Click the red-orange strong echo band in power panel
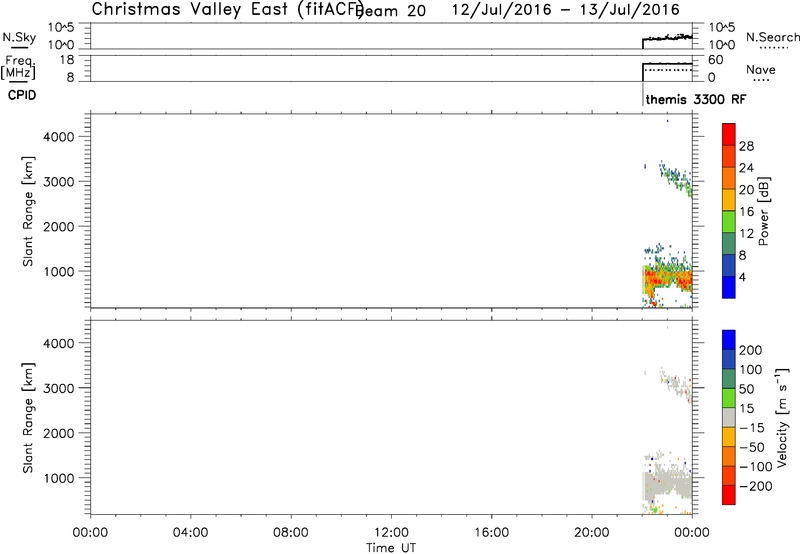The image size is (800, 554). click(667, 279)
